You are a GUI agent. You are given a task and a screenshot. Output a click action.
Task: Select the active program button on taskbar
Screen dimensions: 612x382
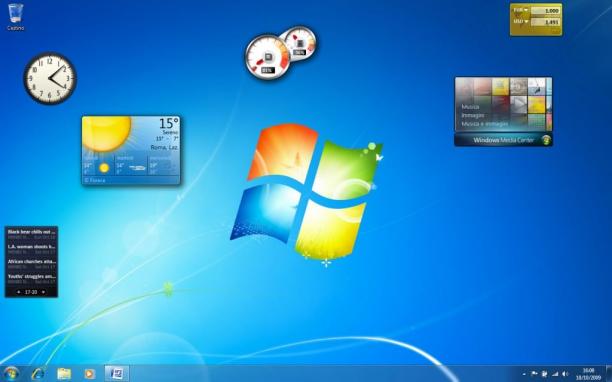(117, 373)
